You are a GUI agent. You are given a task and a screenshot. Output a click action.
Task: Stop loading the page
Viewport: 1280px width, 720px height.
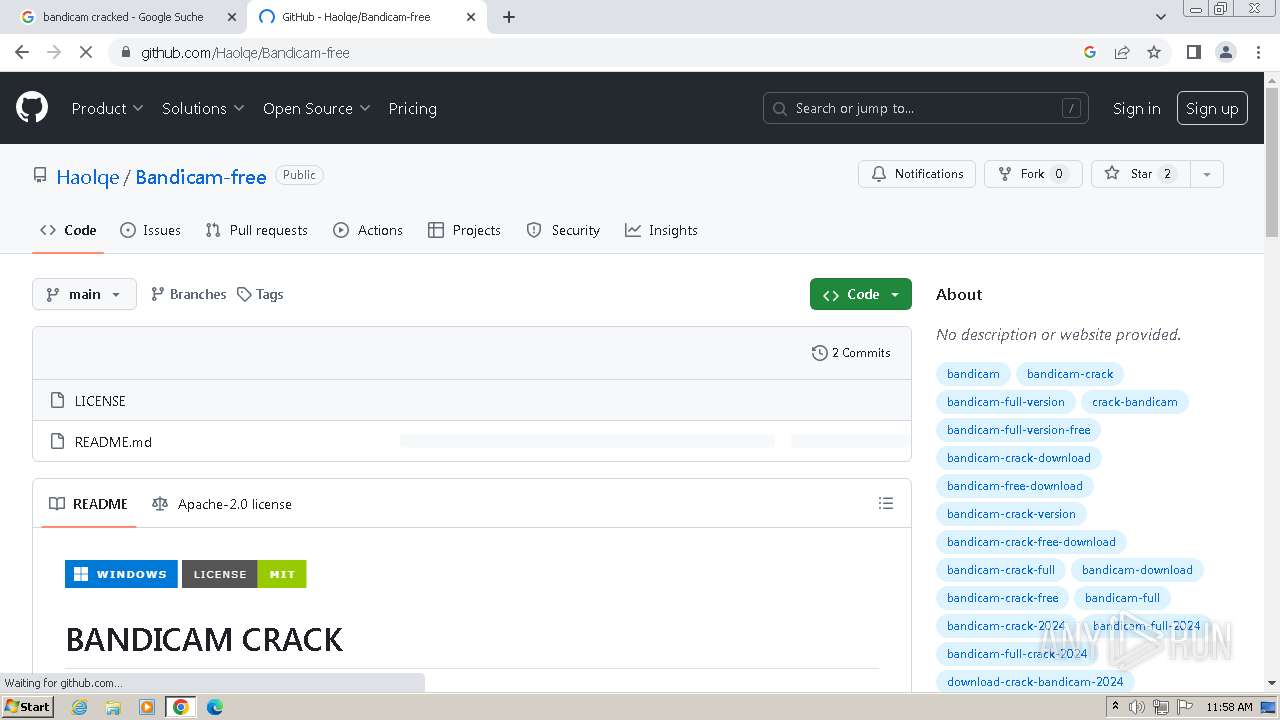[86, 52]
